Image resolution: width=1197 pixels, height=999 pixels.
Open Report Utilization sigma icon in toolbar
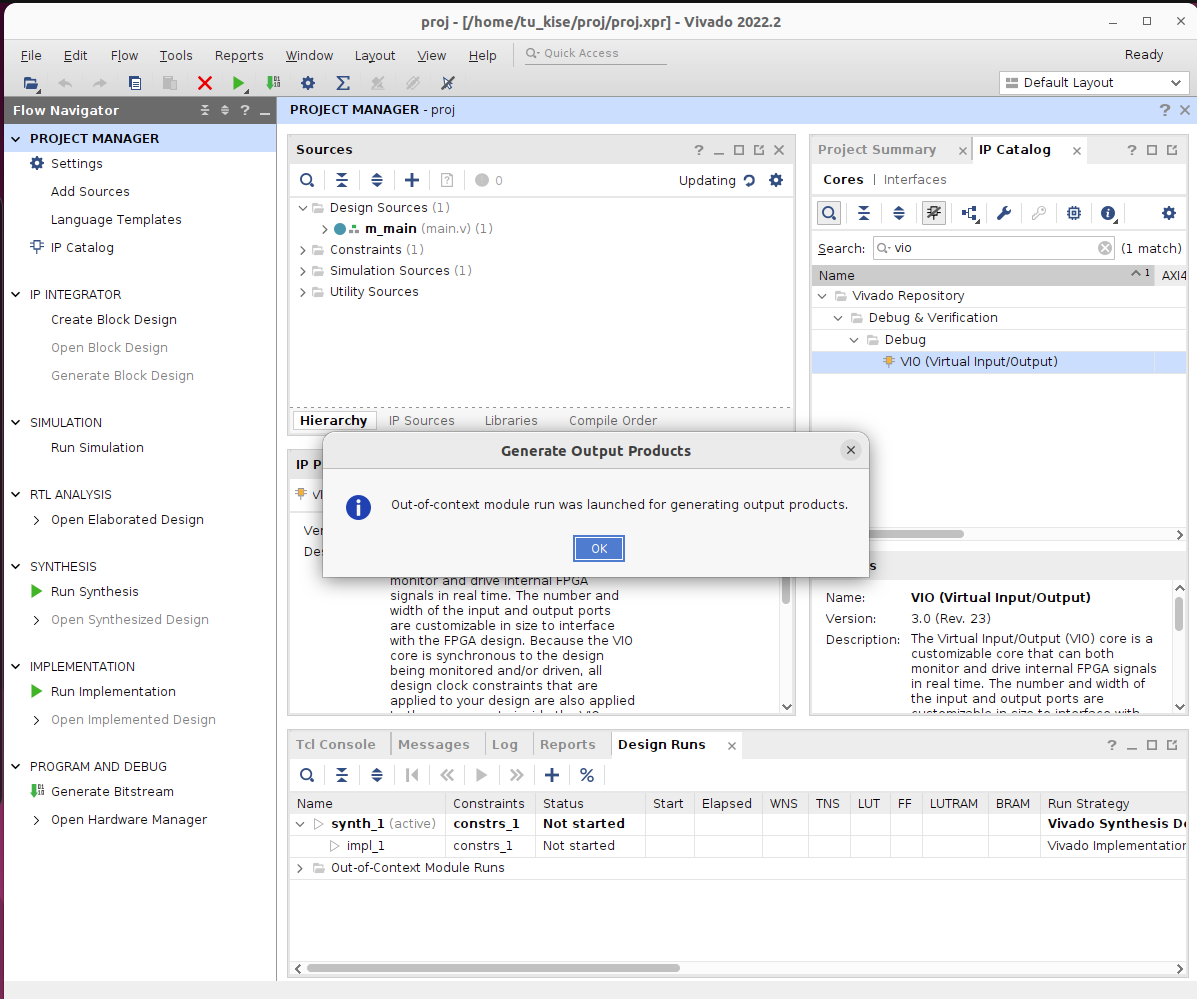(342, 83)
